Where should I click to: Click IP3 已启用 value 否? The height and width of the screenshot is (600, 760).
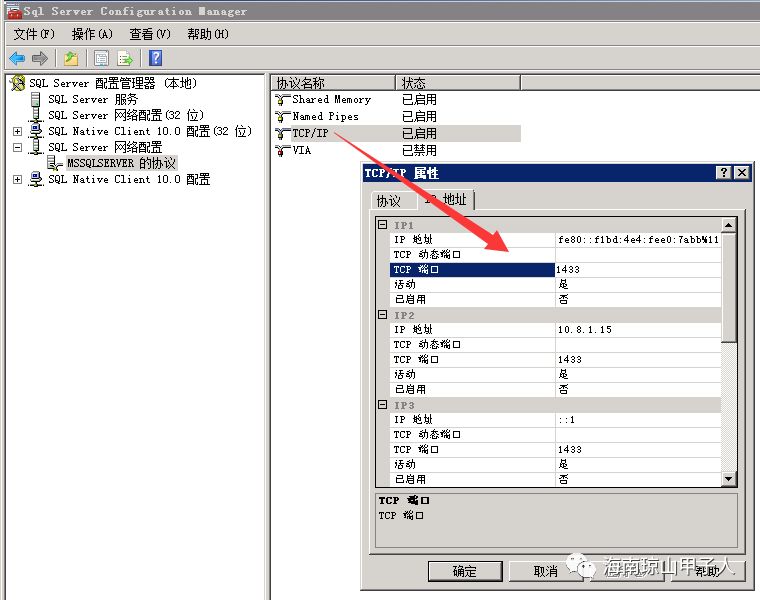pos(638,480)
